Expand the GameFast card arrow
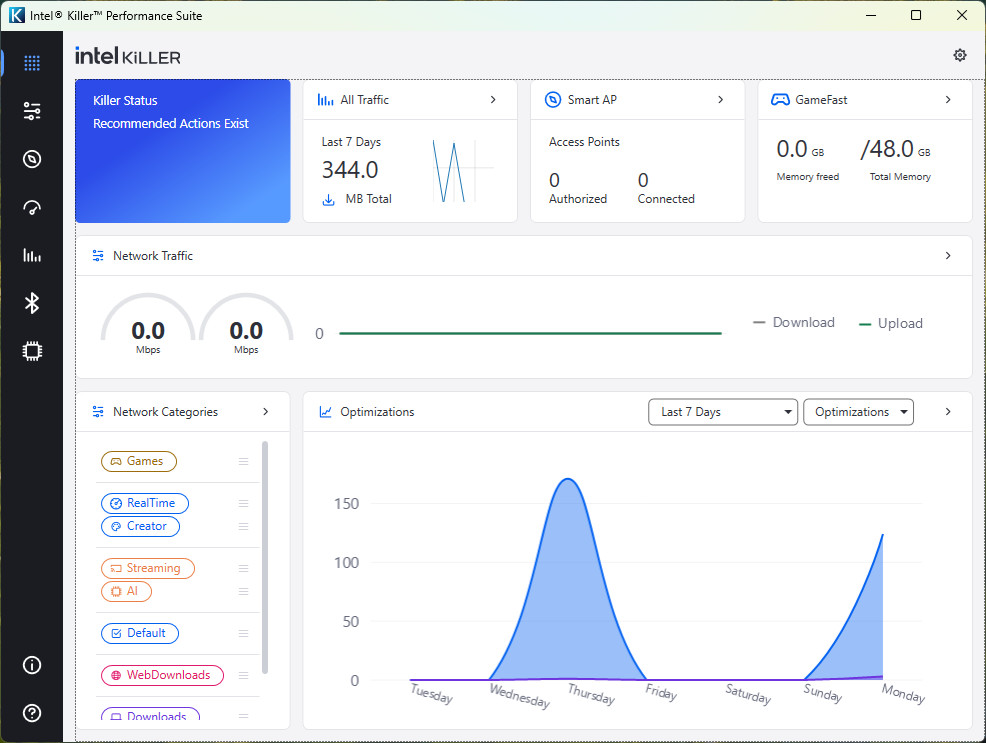The image size is (986, 743). click(x=948, y=100)
